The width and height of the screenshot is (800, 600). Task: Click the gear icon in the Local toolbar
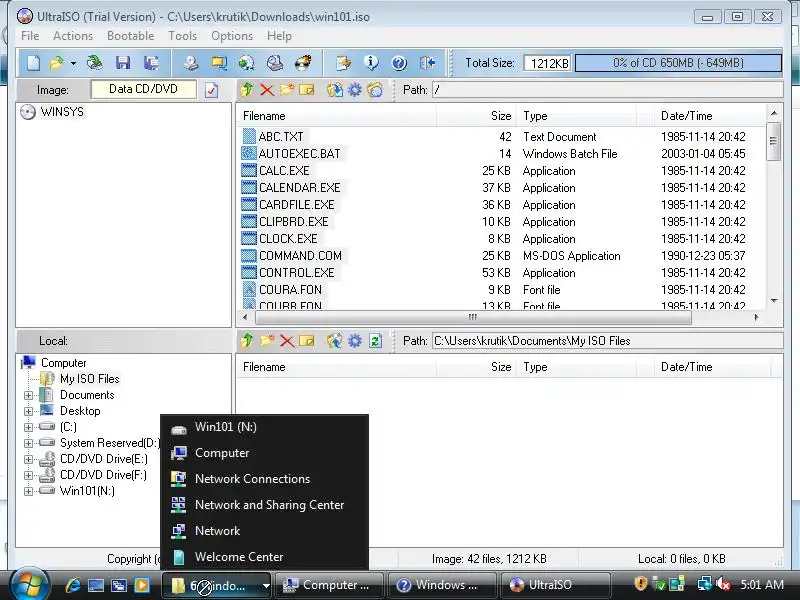(355, 340)
